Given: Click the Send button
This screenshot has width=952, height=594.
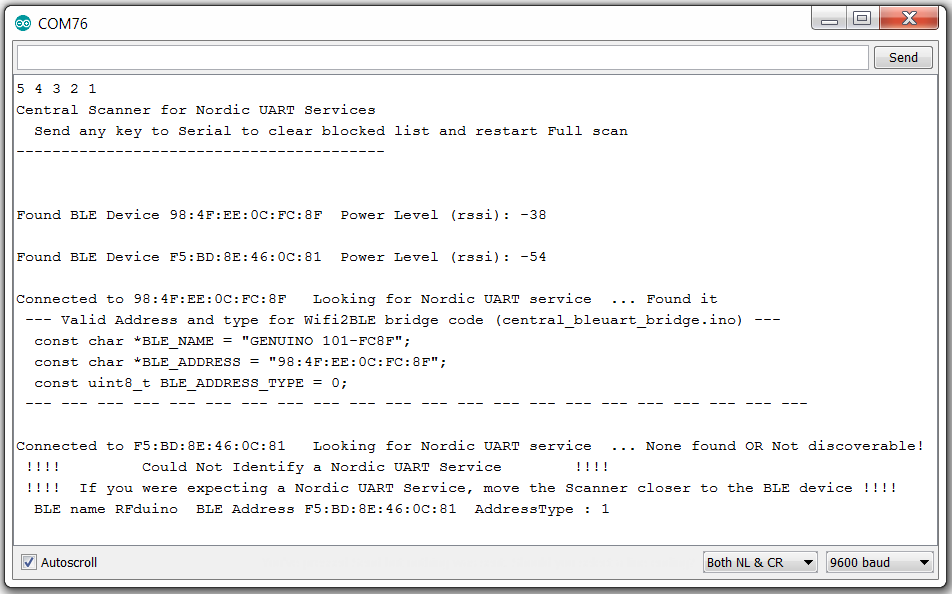Looking at the screenshot, I should [903, 58].
